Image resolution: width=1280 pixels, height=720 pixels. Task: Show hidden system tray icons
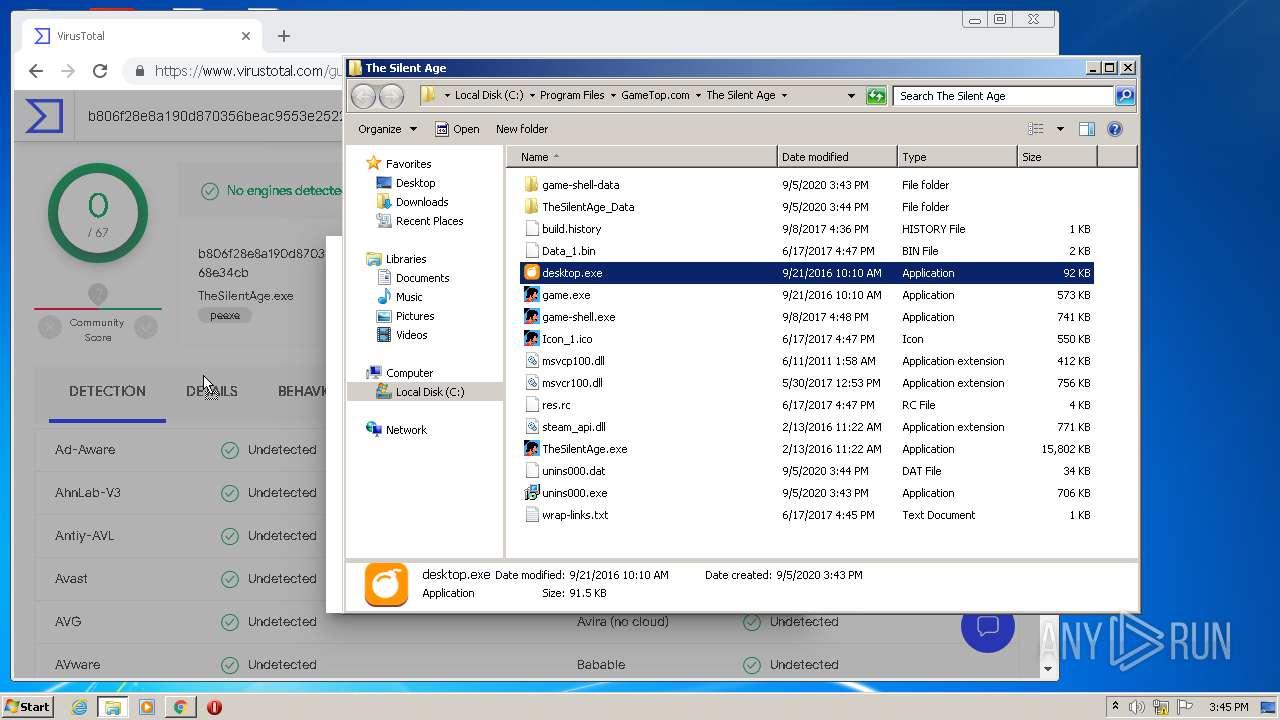click(x=1115, y=707)
